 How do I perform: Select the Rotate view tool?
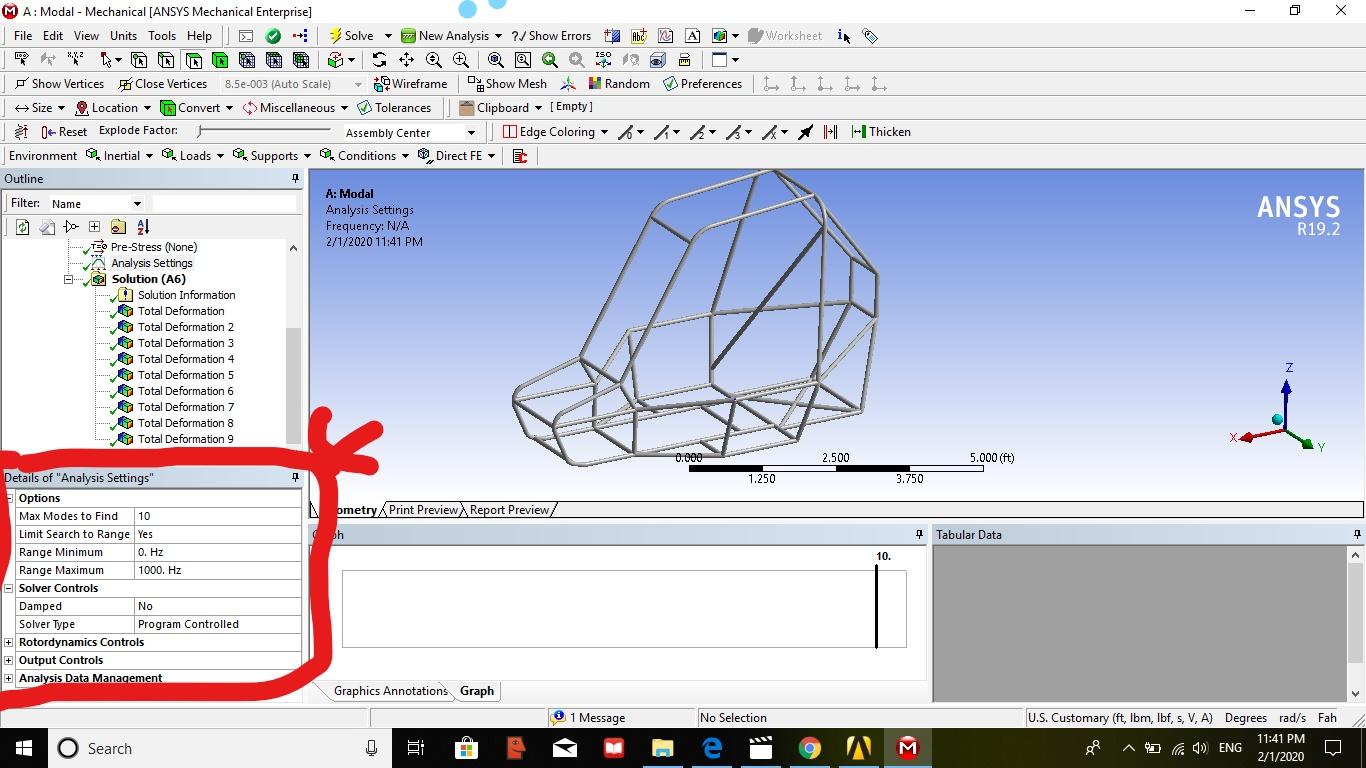379,60
